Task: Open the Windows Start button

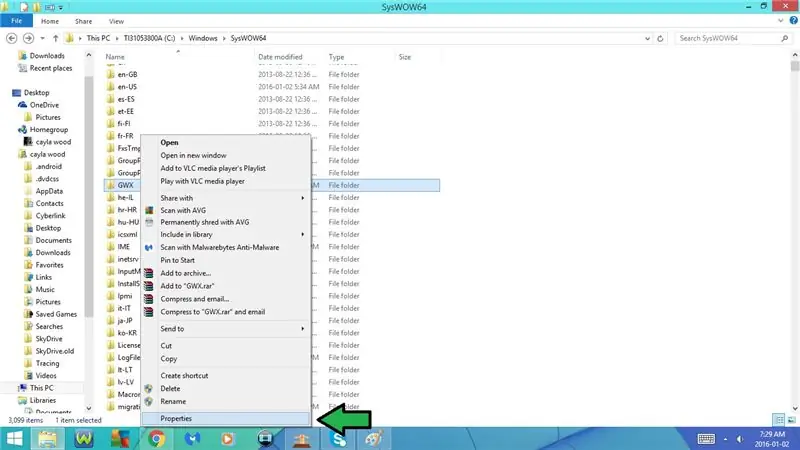Action: 14,439
